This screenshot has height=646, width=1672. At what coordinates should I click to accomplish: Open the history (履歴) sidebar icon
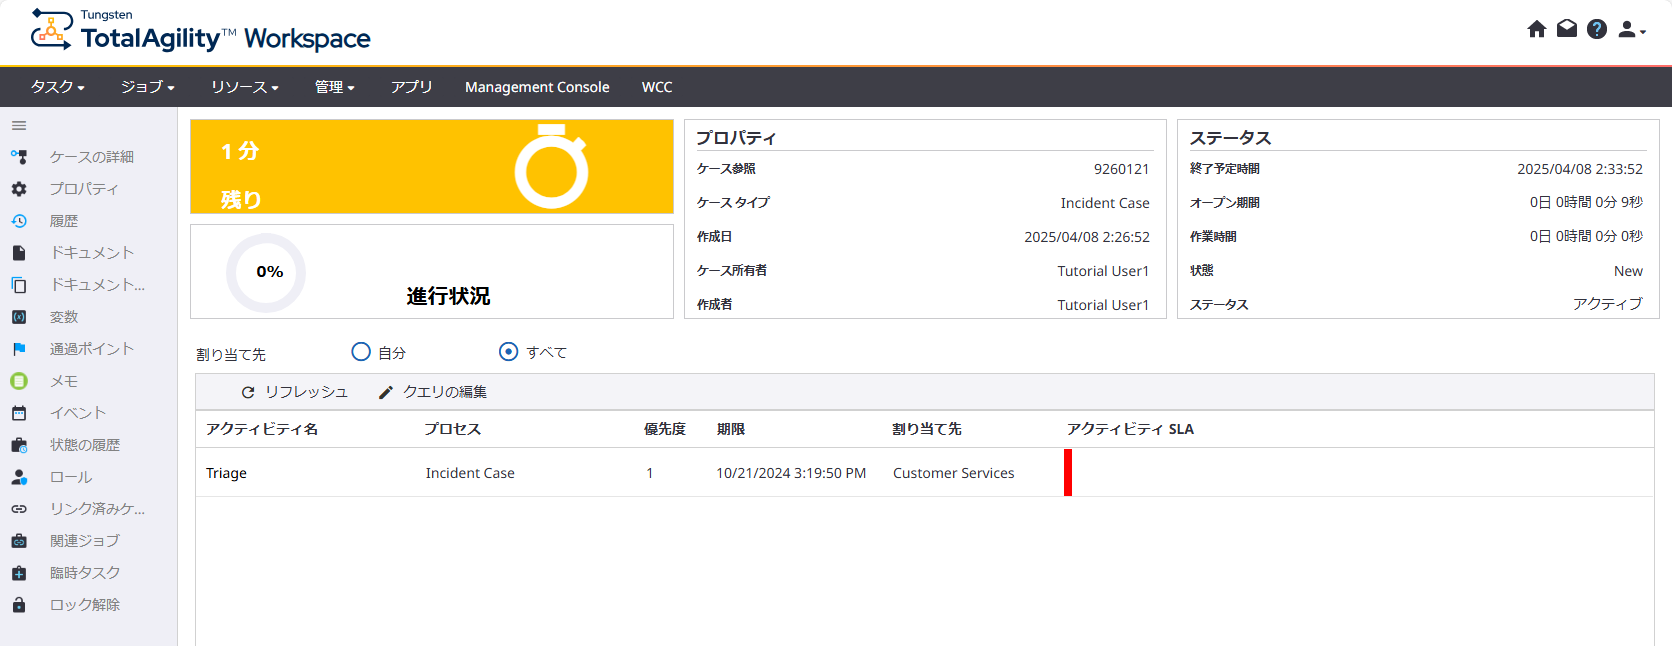pos(19,221)
